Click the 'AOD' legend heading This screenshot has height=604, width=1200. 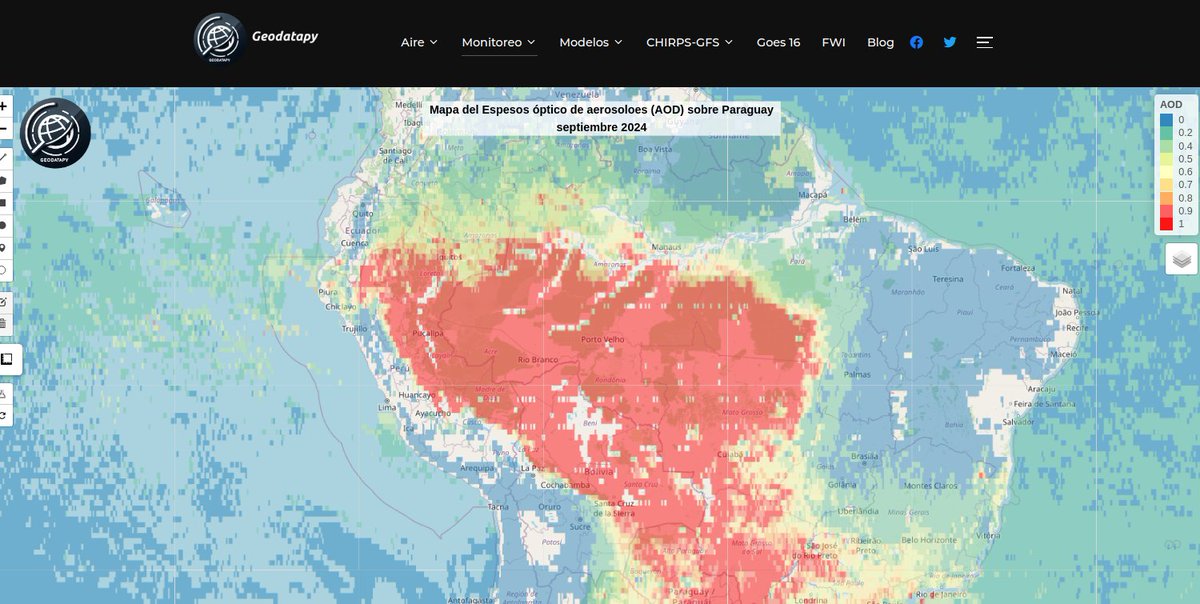pos(1172,104)
